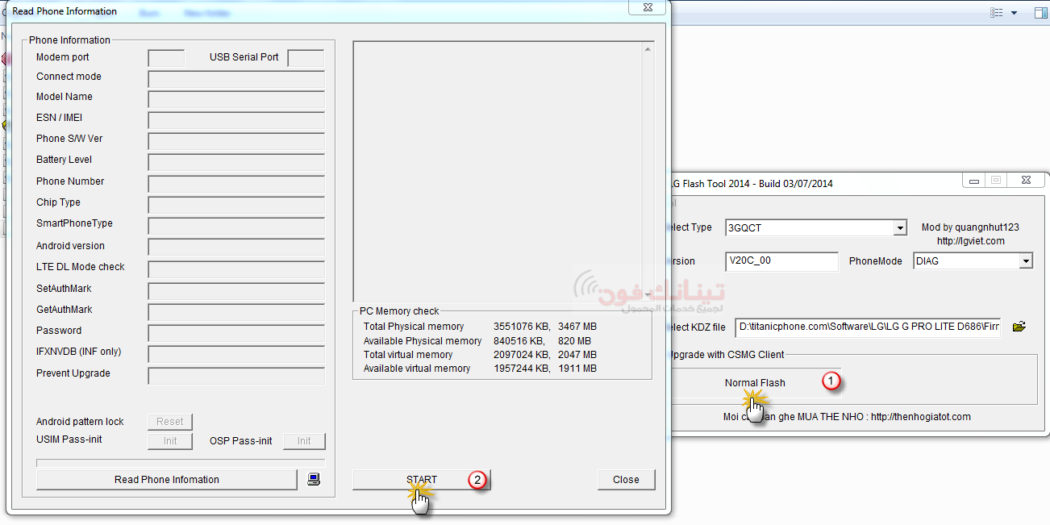The image size is (1050, 525).
Task: Close the Read Phone Information window
Action: [x=647, y=7]
